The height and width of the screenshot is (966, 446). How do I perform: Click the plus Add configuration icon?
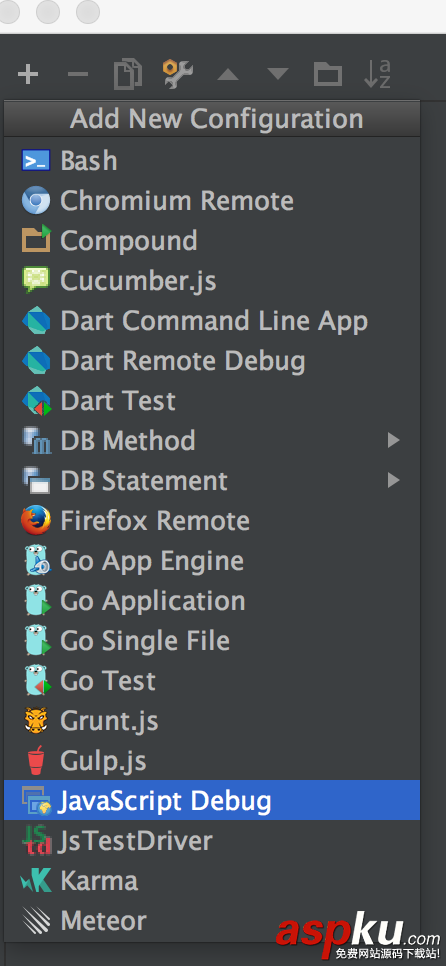coord(28,75)
